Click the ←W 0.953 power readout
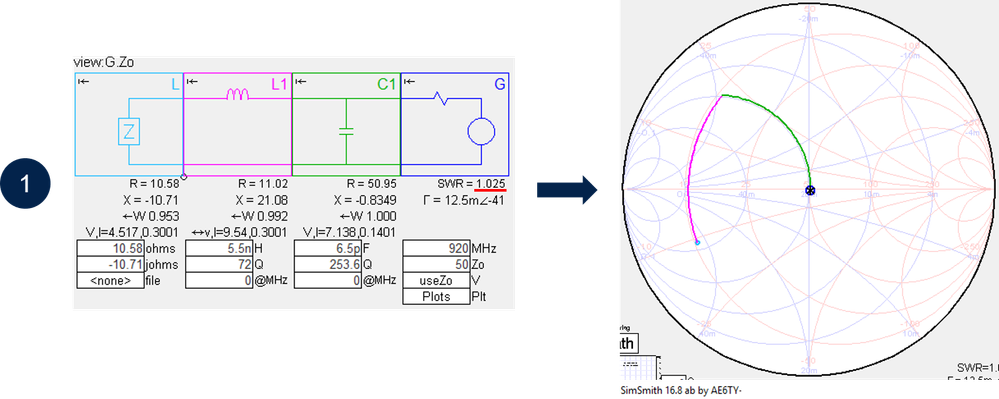This screenshot has width=999, height=399. coord(152,215)
